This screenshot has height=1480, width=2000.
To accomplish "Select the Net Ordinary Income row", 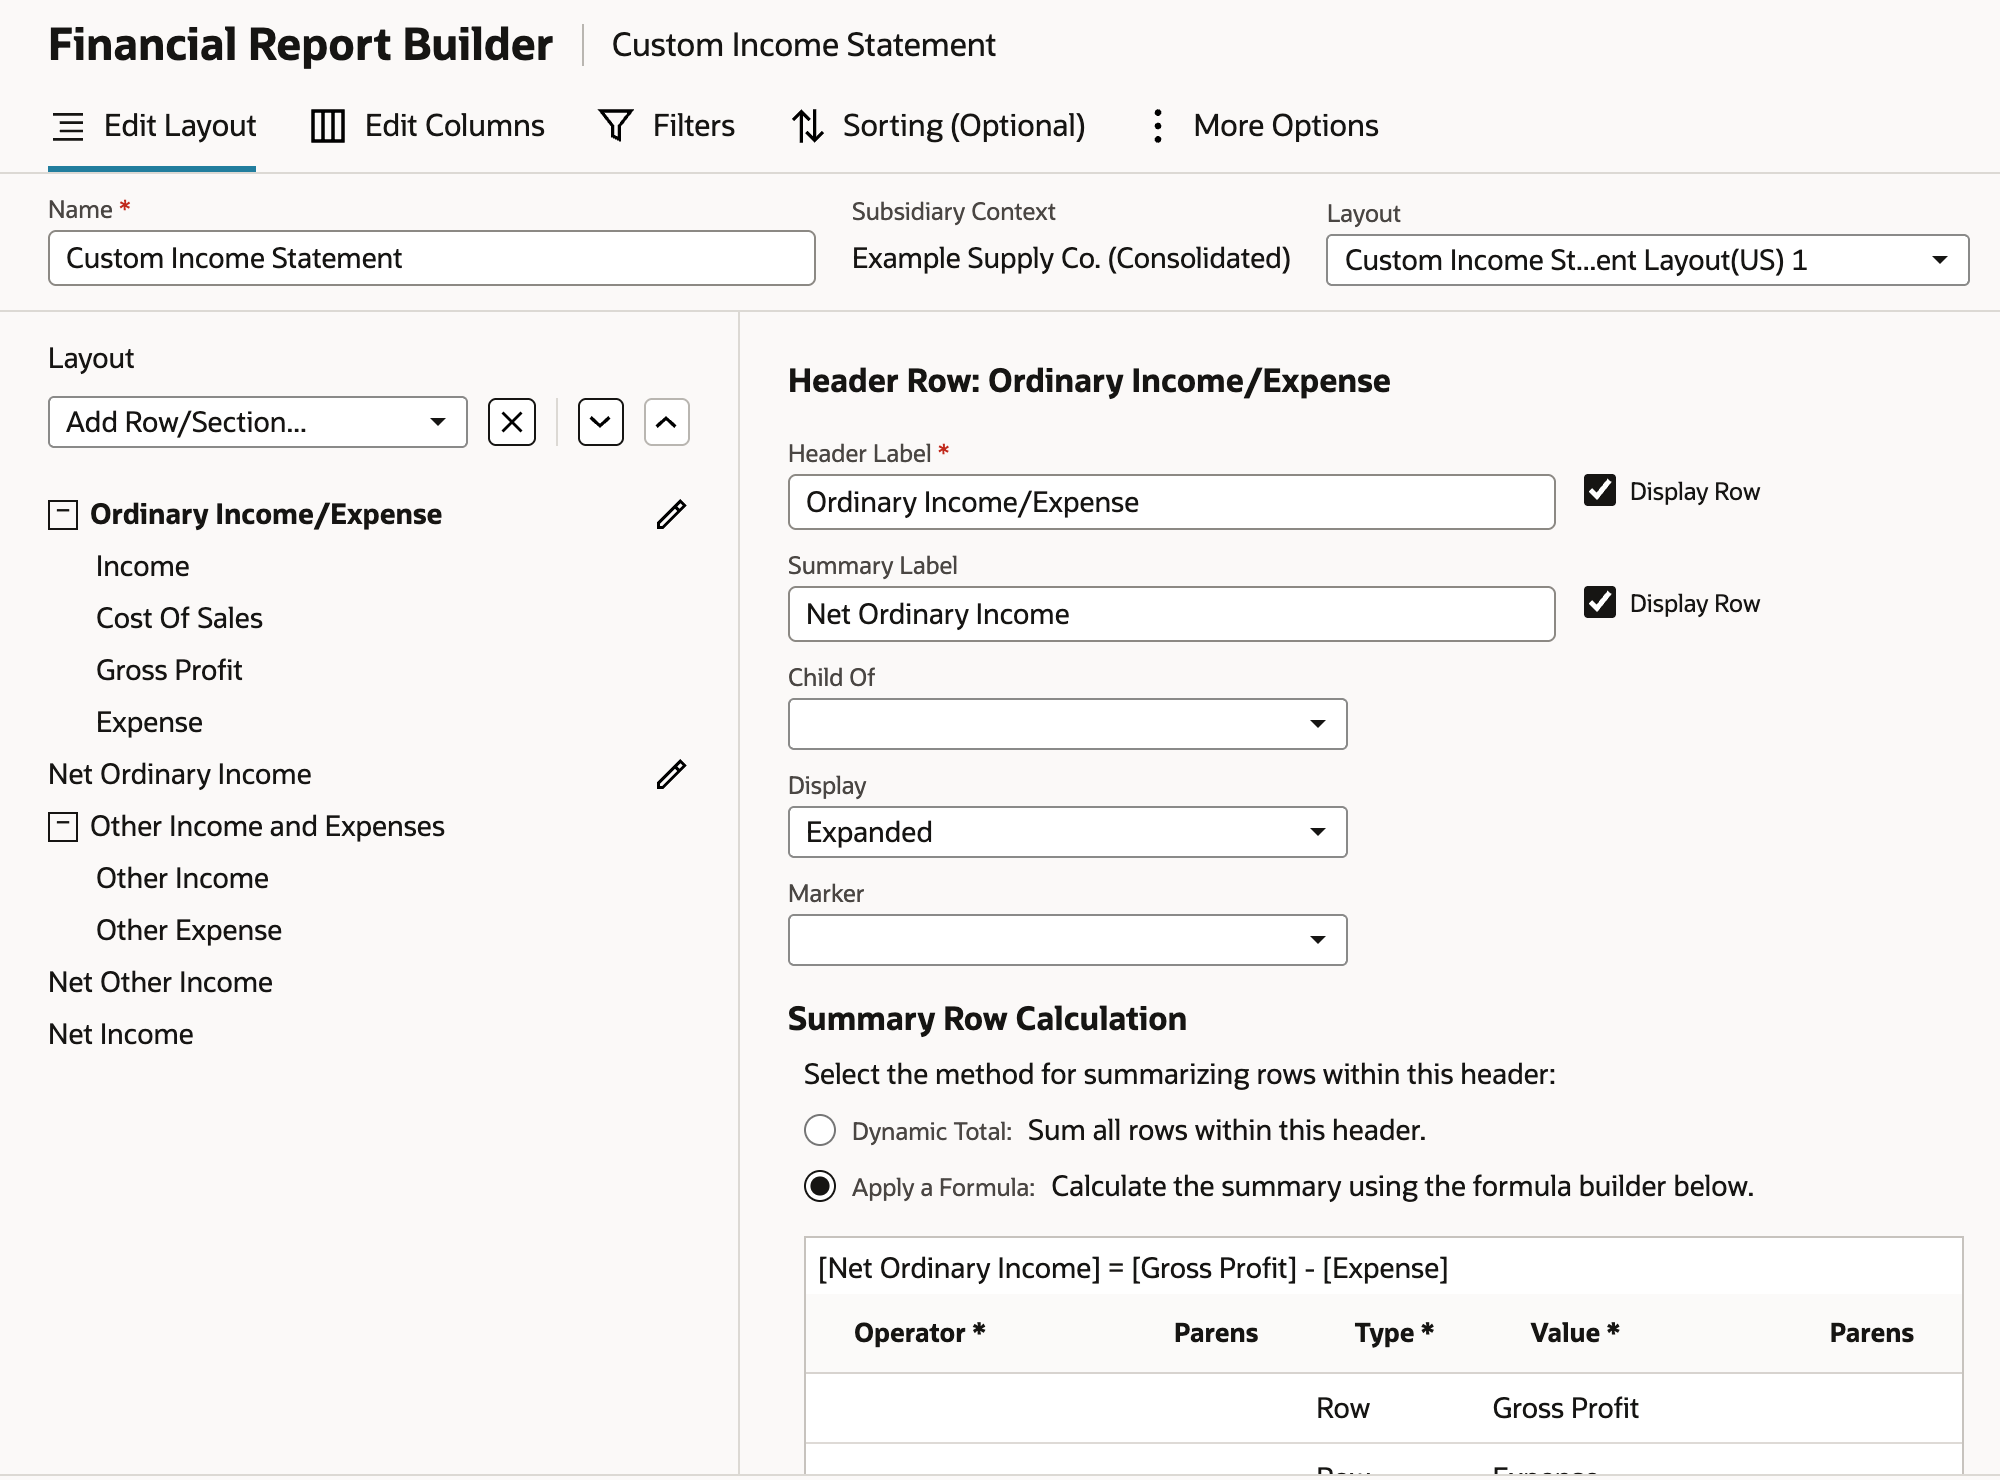I will click(180, 774).
